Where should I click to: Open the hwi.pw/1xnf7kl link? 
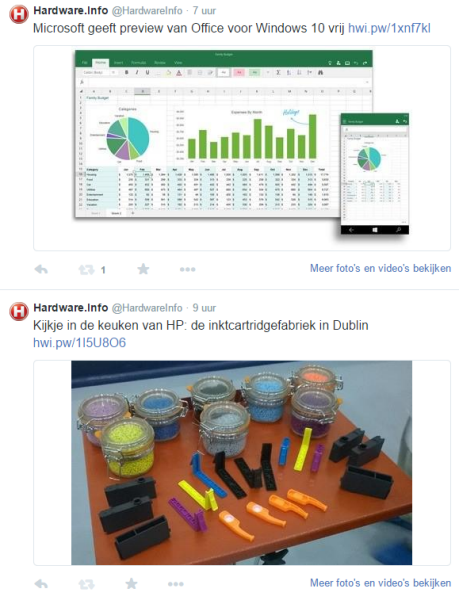[389, 28]
